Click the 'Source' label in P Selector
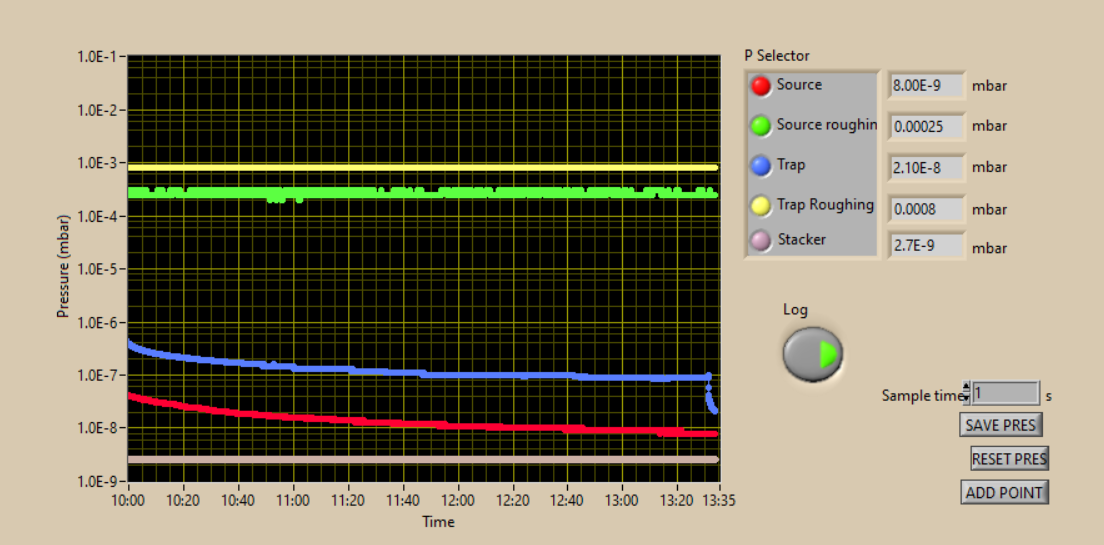1104x545 pixels. point(799,84)
